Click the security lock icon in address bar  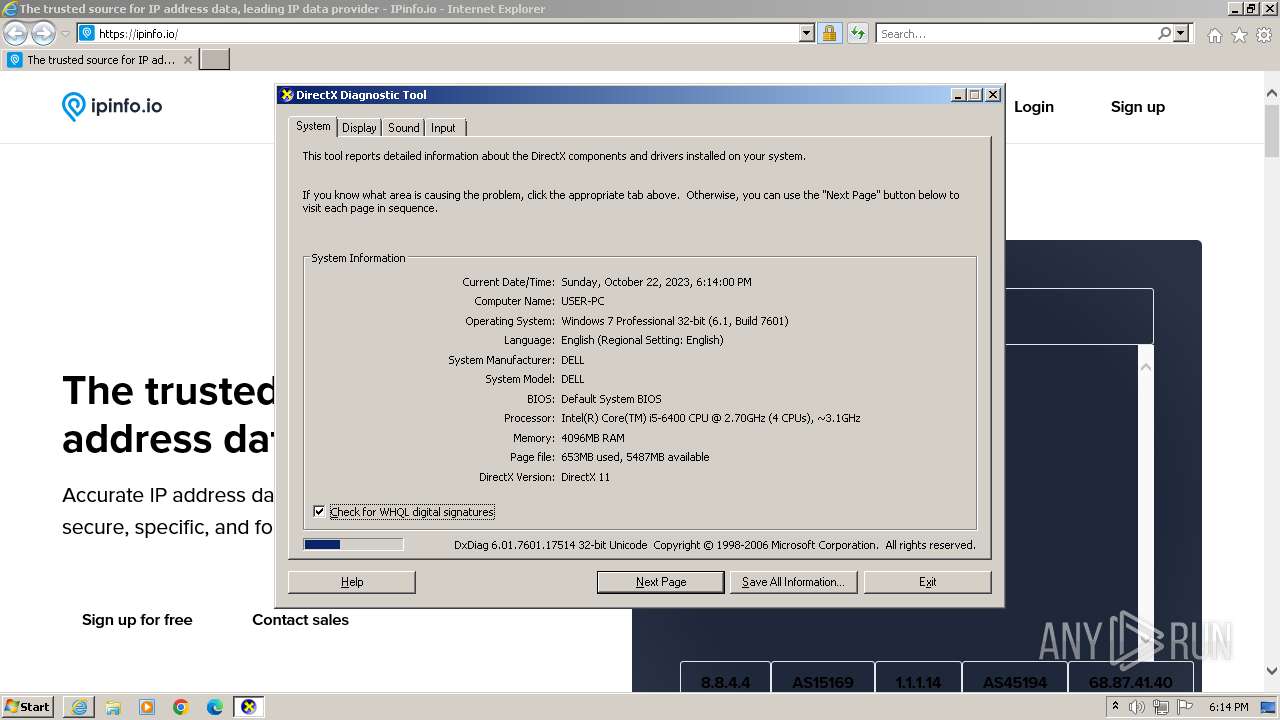829,33
